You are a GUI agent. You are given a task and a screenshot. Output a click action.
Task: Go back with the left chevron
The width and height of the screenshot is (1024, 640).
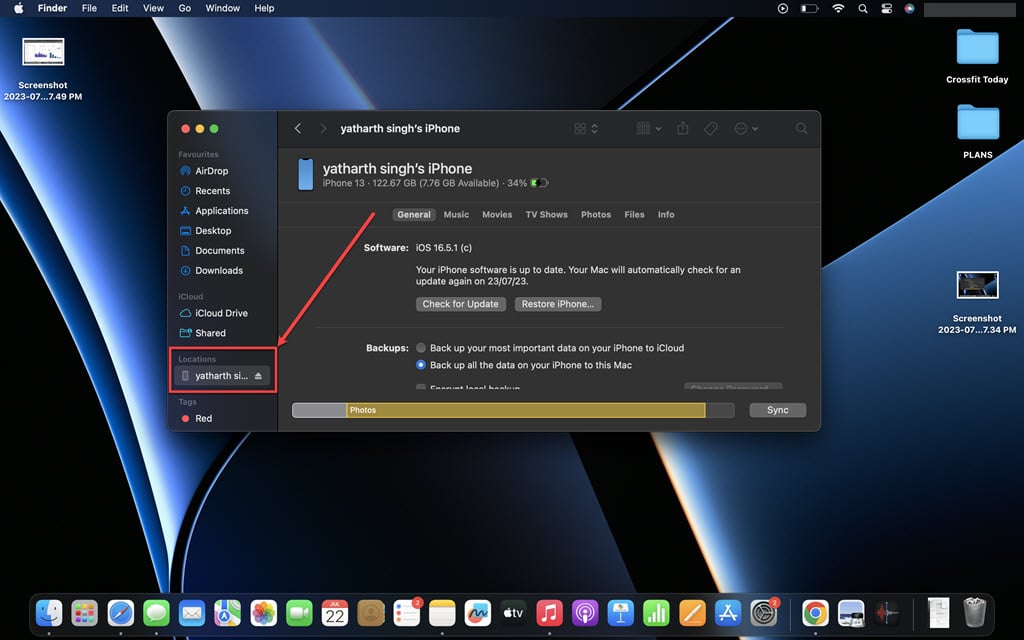(x=298, y=129)
